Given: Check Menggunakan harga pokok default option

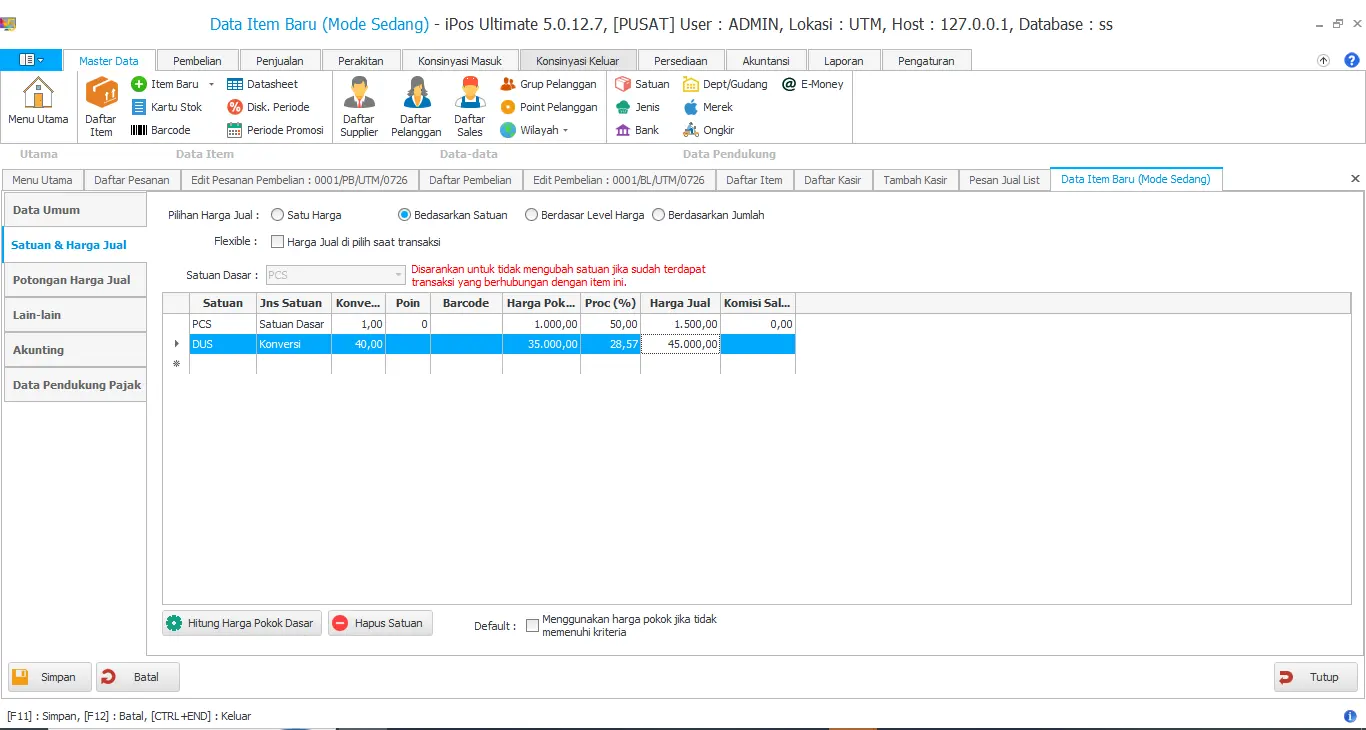Looking at the screenshot, I should point(532,626).
